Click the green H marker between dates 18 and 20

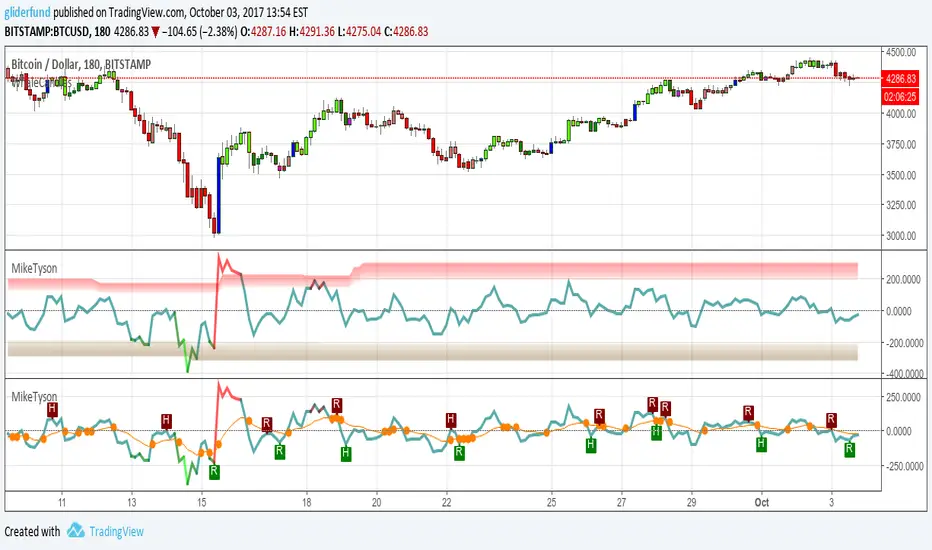[345, 454]
